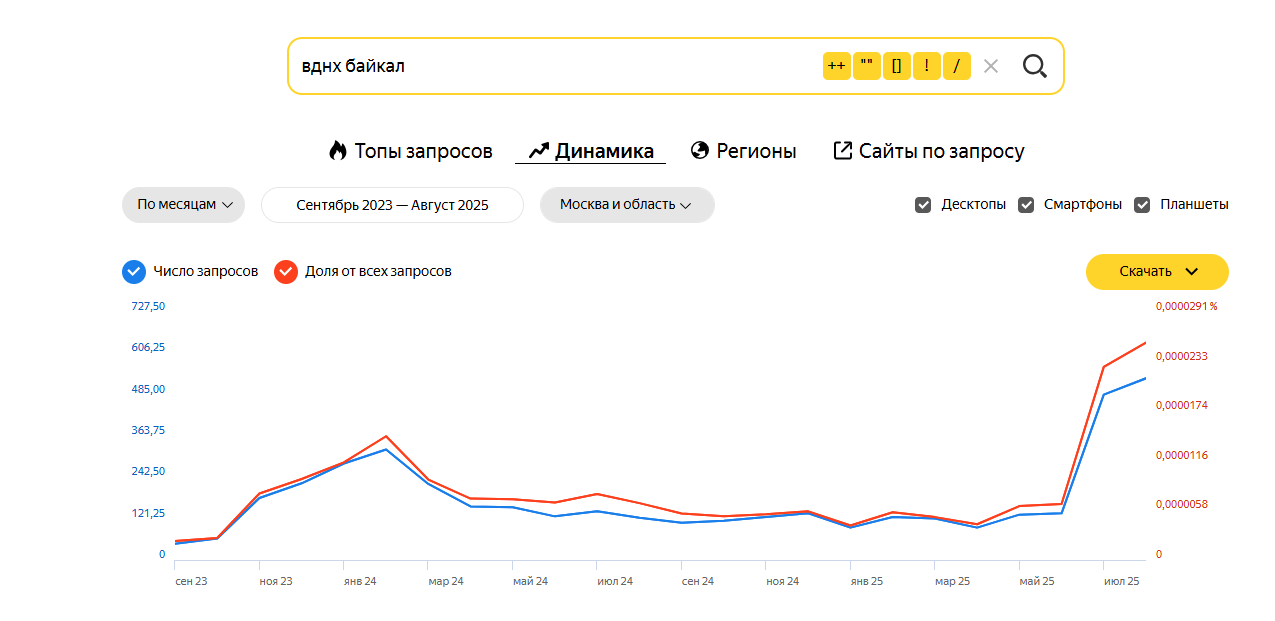The width and height of the screenshot is (1275, 621).
Task: Click the exclamation mark operator button
Action: 926,66
